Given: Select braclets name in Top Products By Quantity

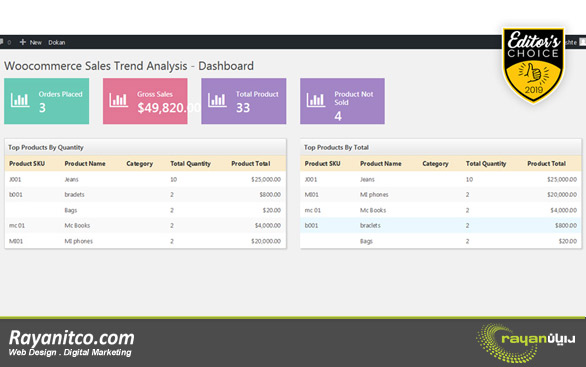Looking at the screenshot, I should point(74,195).
